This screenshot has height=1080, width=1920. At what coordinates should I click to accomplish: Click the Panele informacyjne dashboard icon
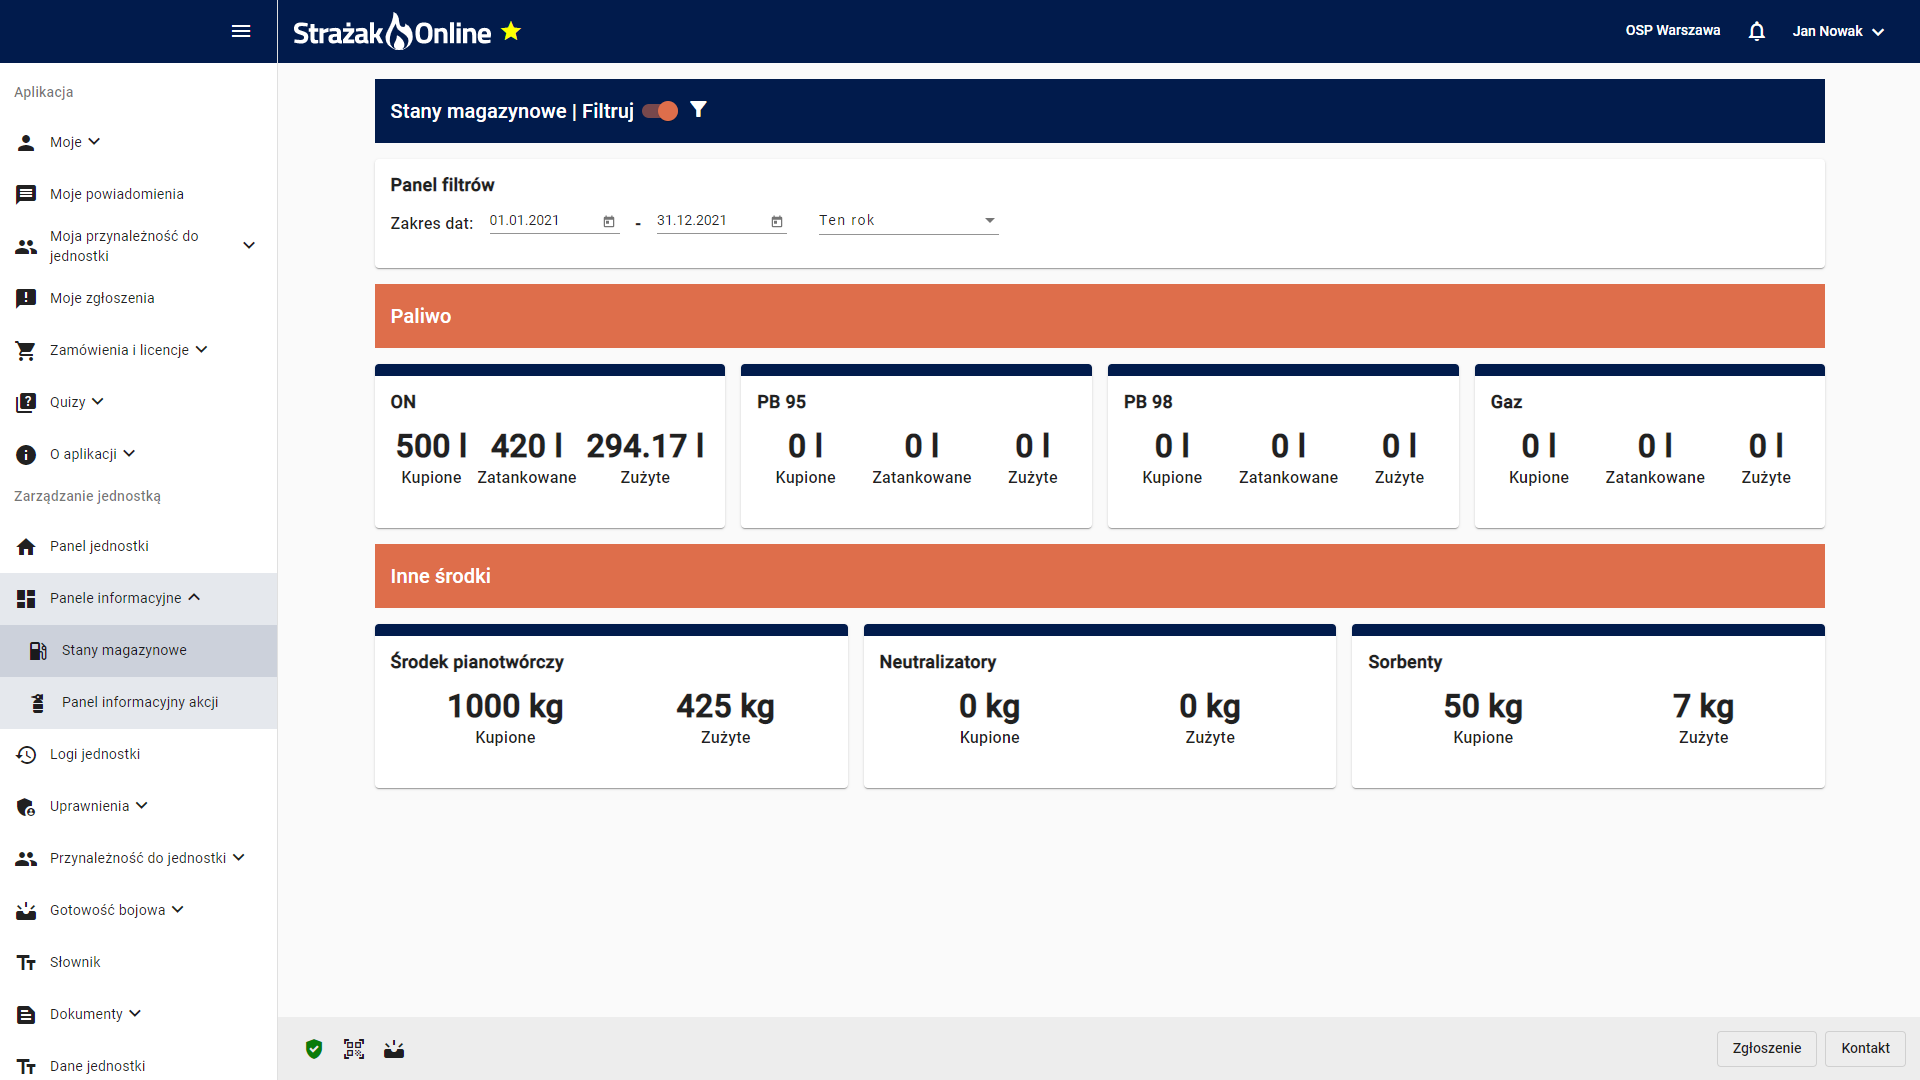pyautogui.click(x=26, y=598)
